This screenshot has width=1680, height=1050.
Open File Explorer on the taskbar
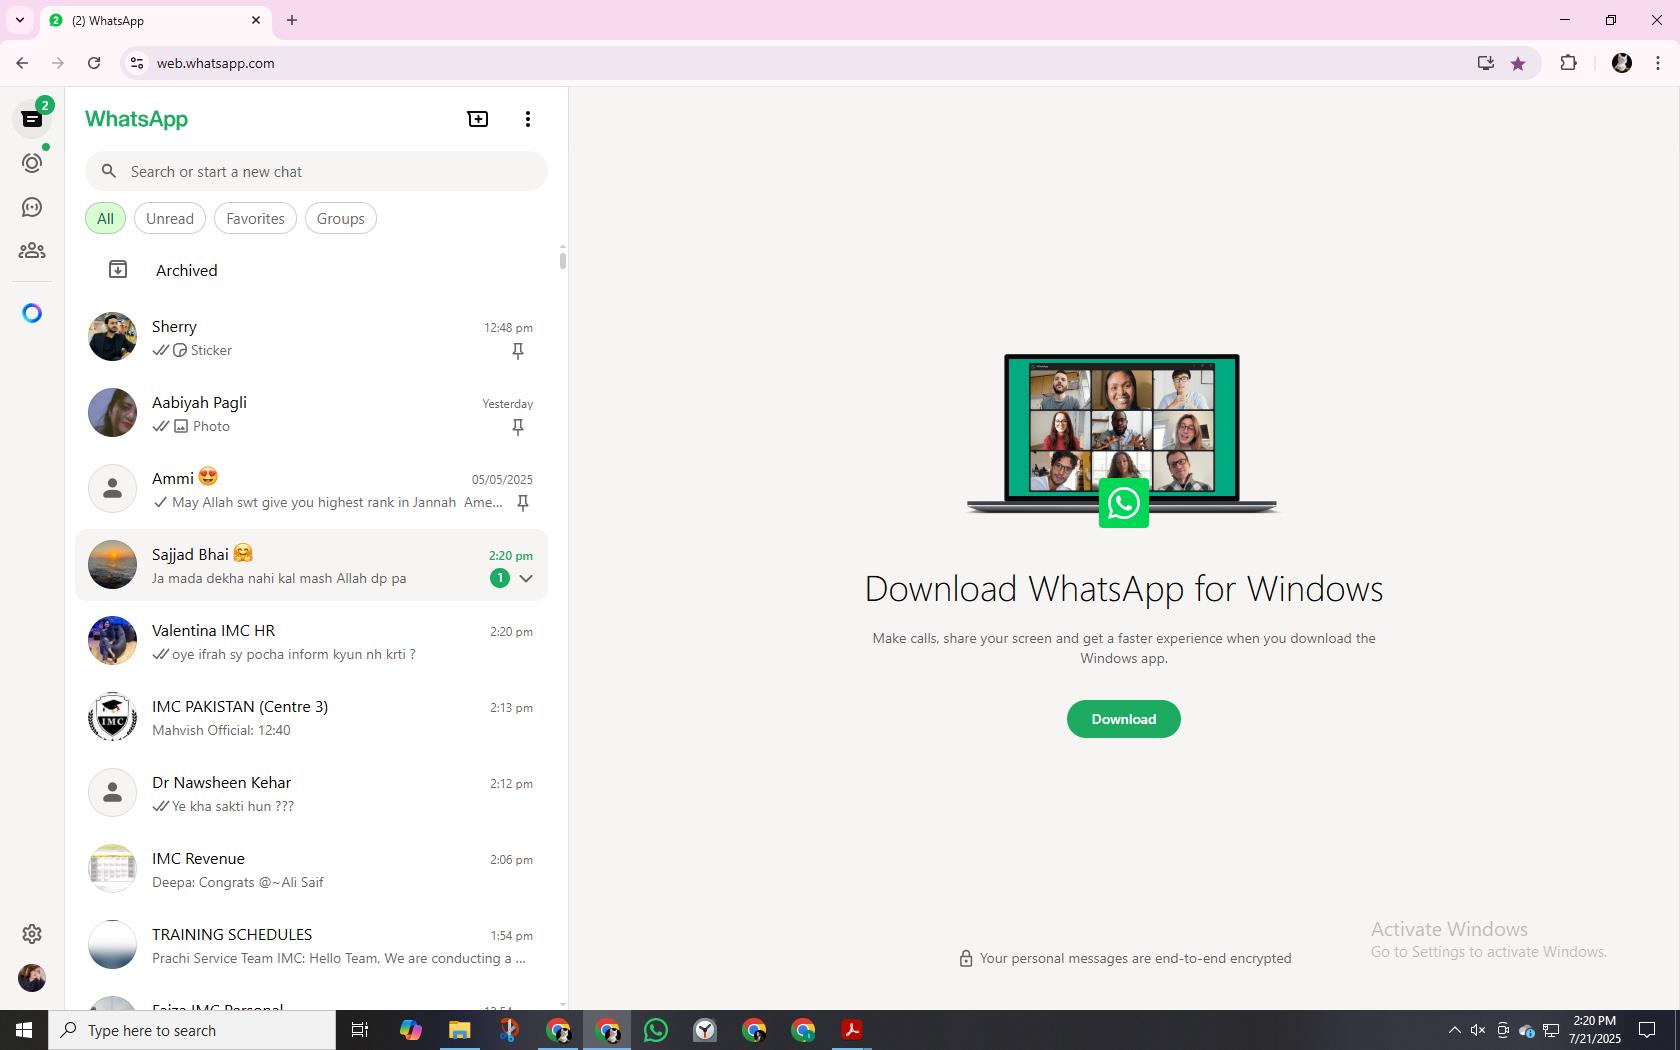coord(459,1030)
